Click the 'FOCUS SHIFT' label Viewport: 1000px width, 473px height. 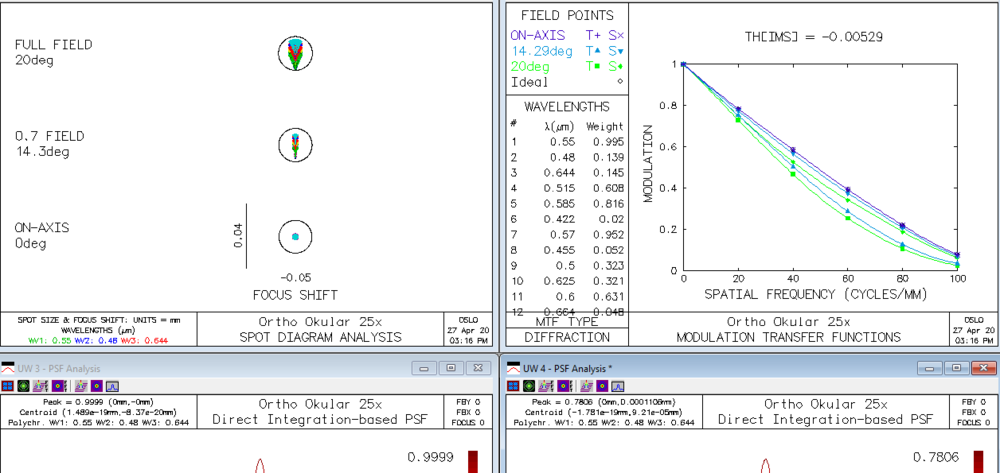(295, 295)
